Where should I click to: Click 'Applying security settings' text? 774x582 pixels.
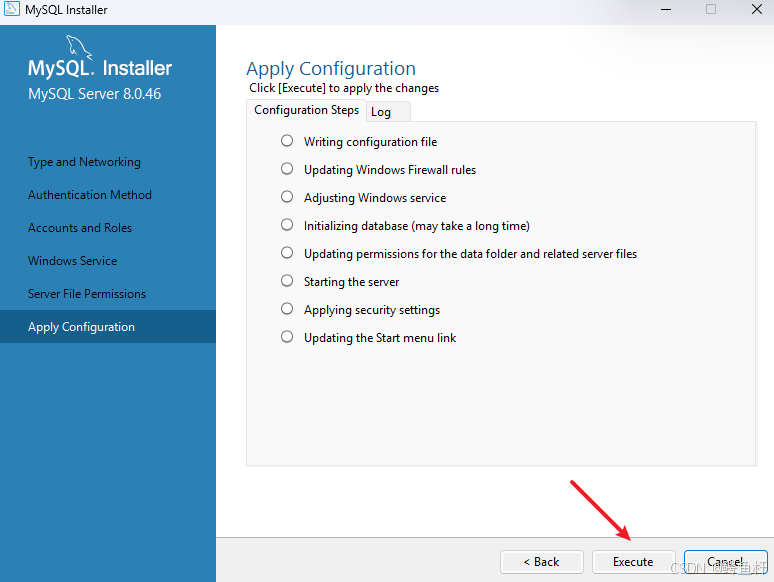372,310
